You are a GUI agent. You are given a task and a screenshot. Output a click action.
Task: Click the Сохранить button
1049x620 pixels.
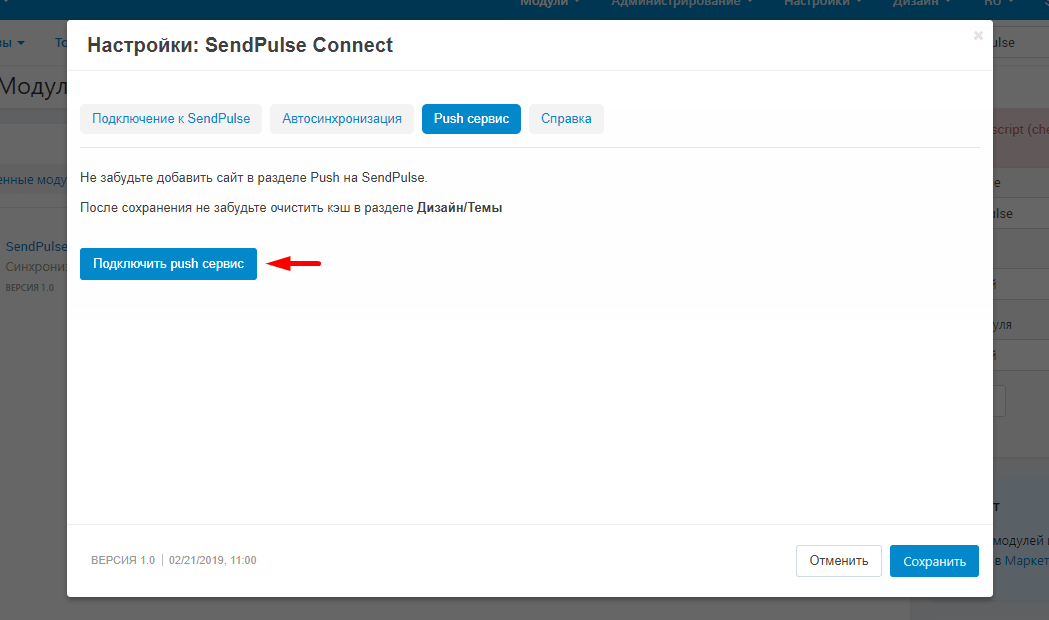coord(934,561)
